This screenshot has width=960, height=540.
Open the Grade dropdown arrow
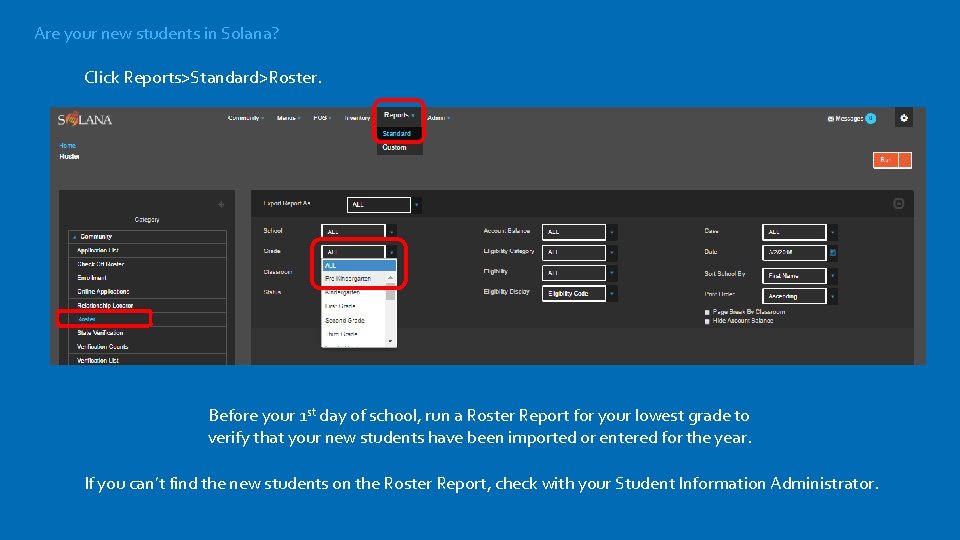point(391,252)
